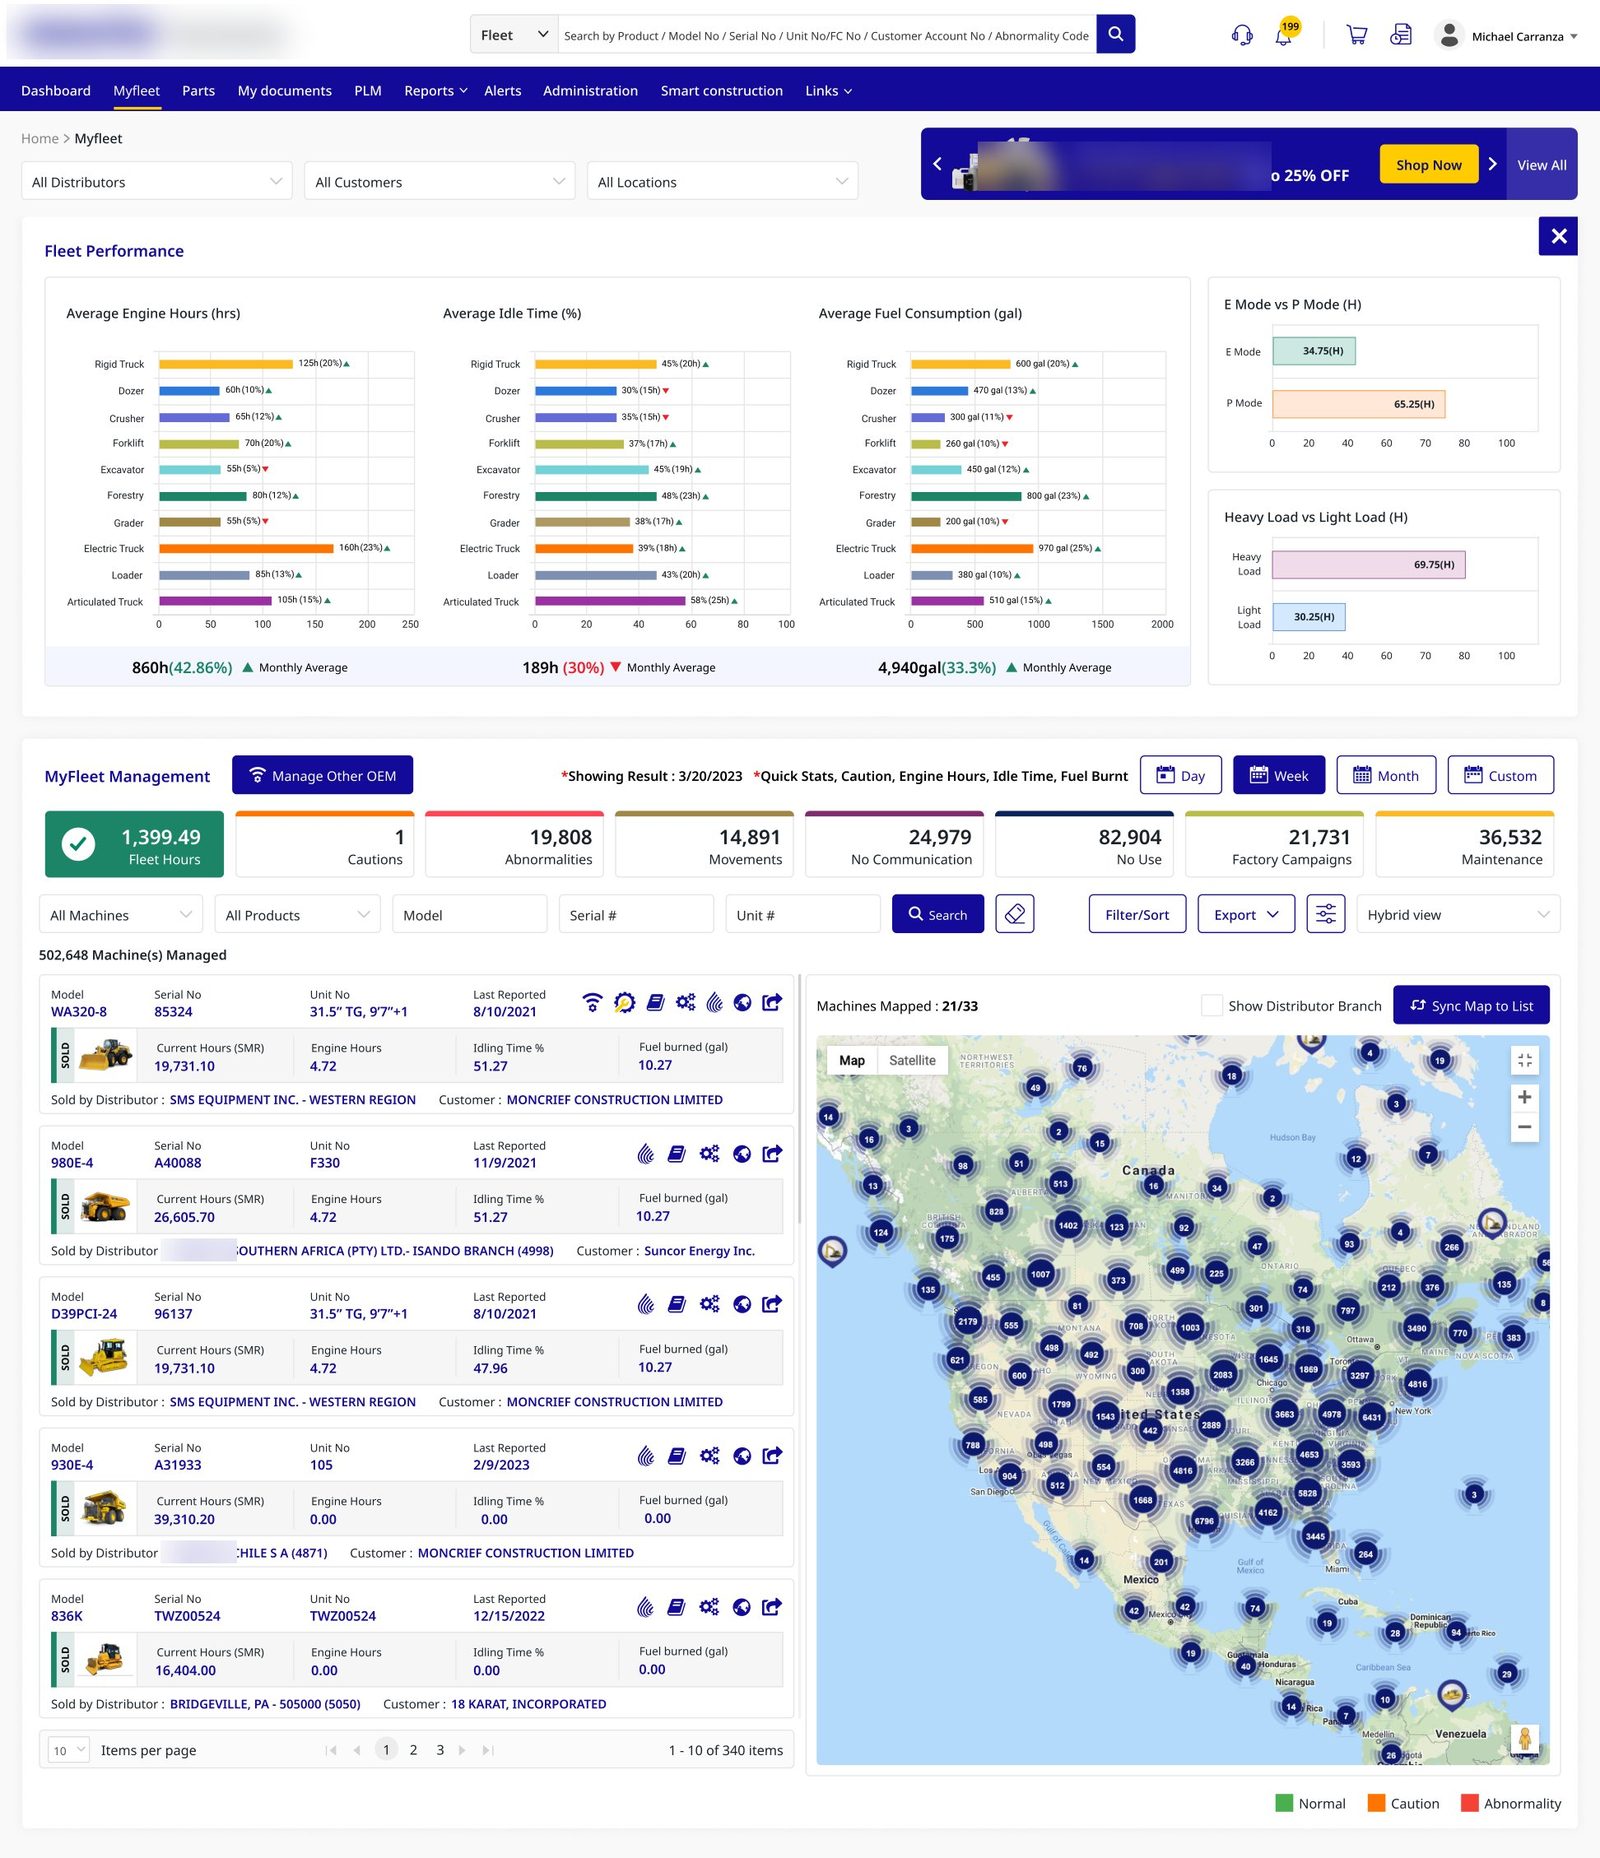Open the manual book icon for 980E-4
This screenshot has width=1600, height=1858.
tap(677, 1154)
